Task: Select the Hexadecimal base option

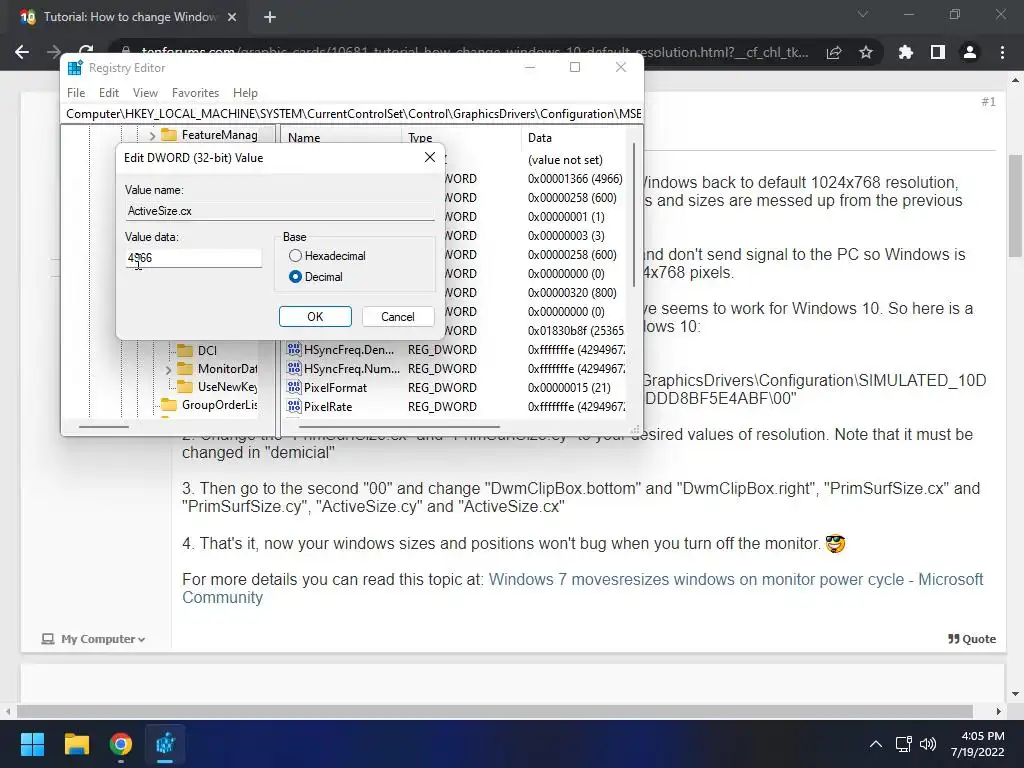Action: 295,256
